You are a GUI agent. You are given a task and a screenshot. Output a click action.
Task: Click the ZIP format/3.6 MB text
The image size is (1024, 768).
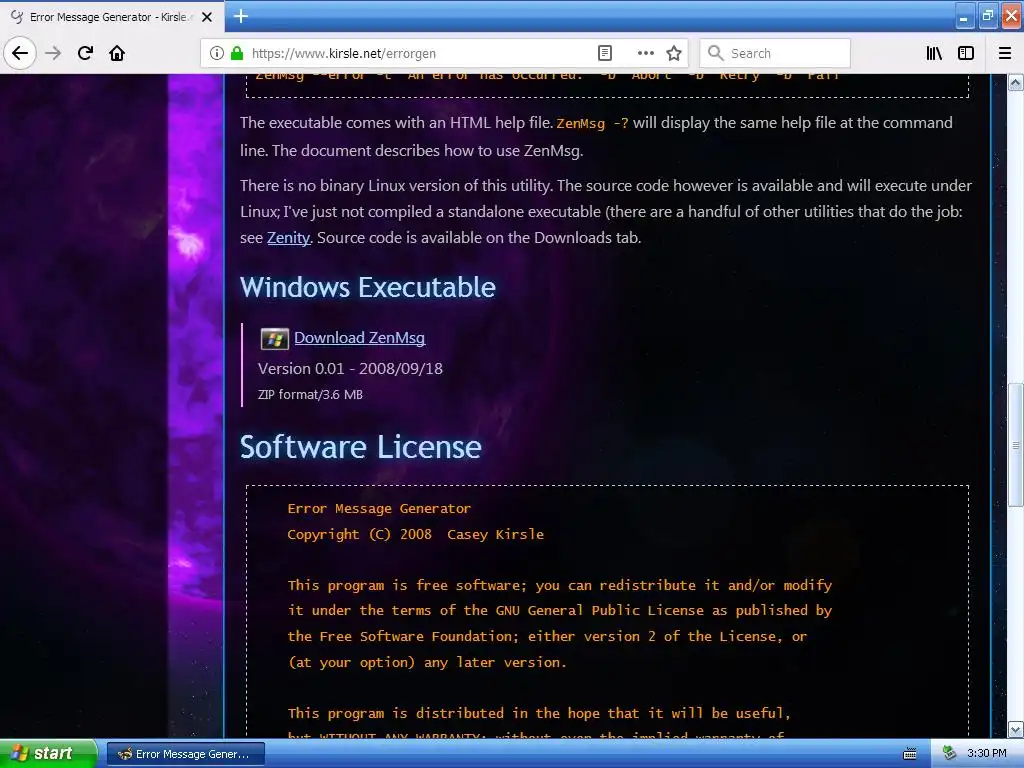pos(310,394)
